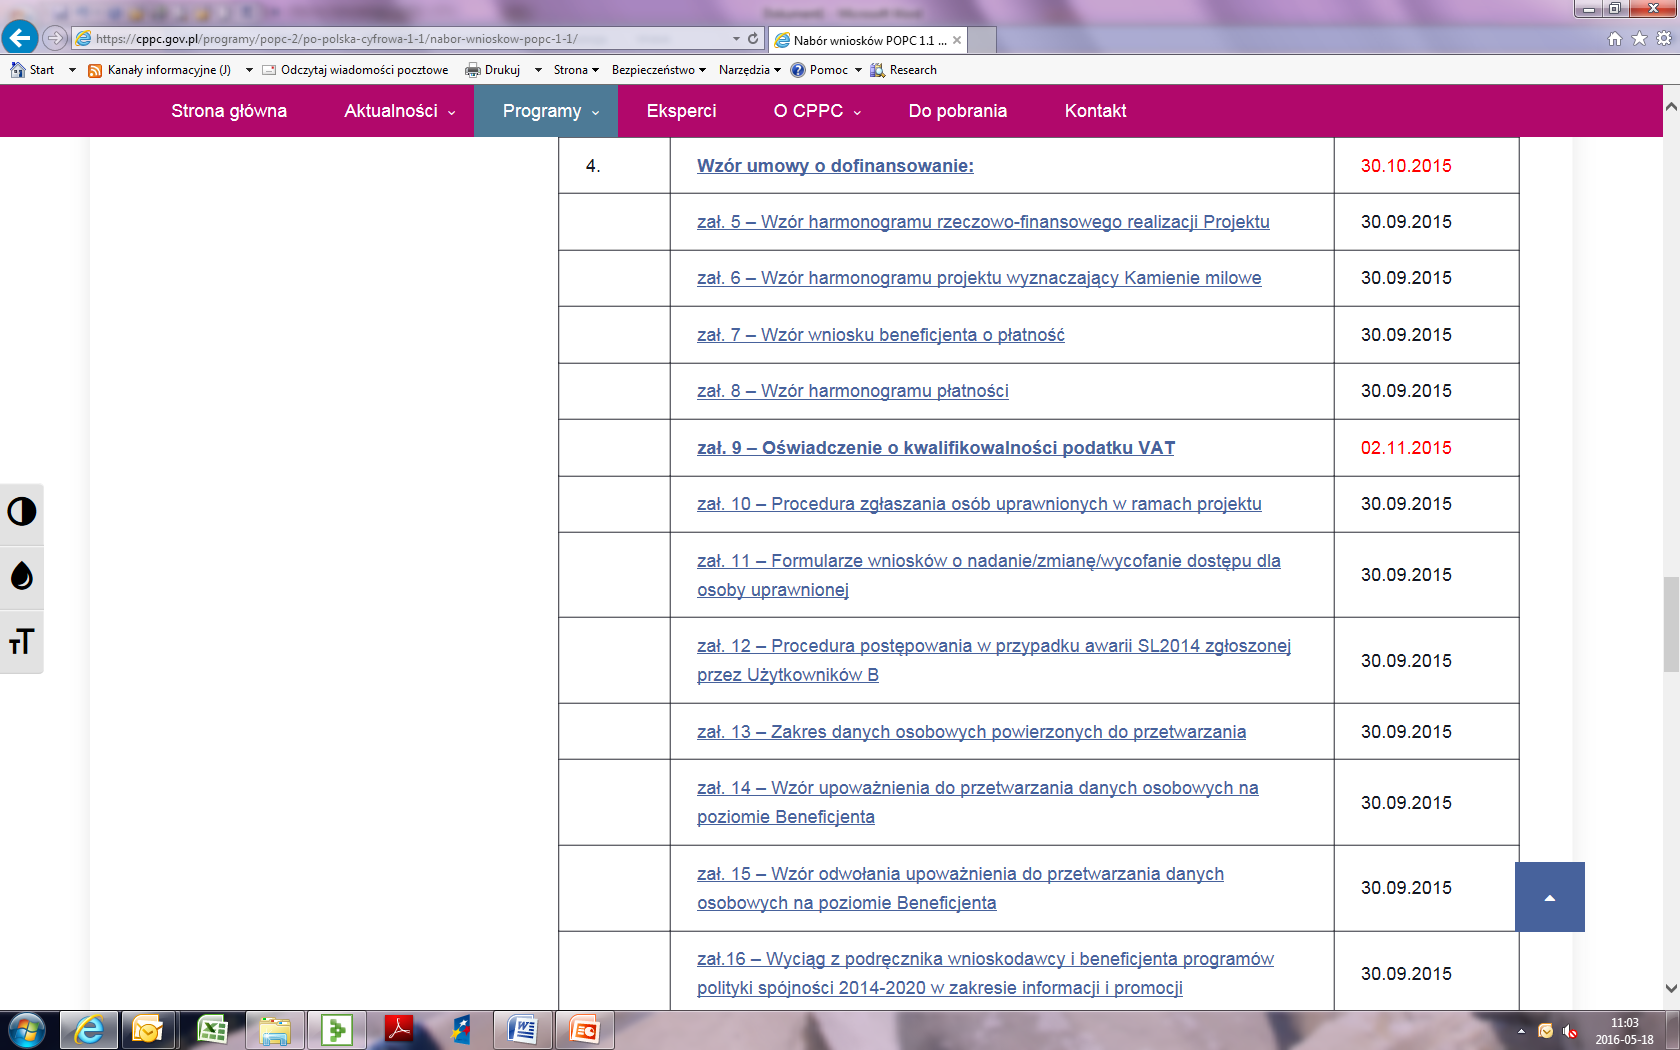The height and width of the screenshot is (1050, 1680).
Task: Click the vertical scrollbar thumb
Action: 1671,624
